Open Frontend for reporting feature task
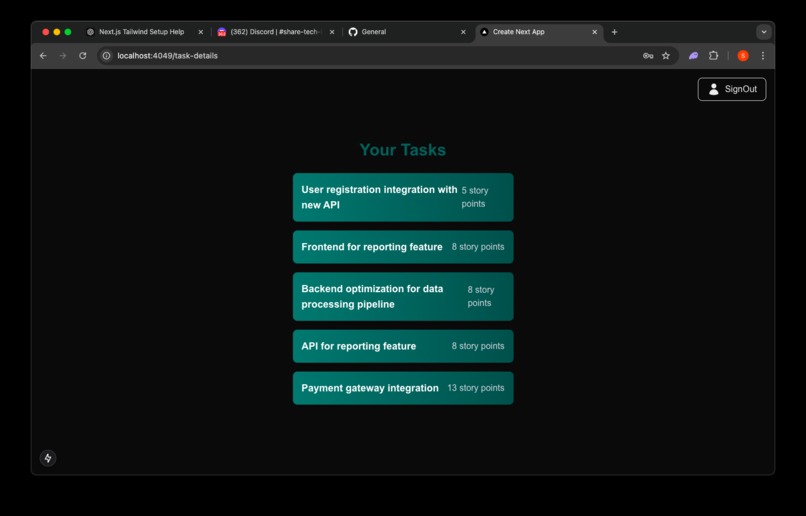The image size is (806, 516). click(x=403, y=247)
